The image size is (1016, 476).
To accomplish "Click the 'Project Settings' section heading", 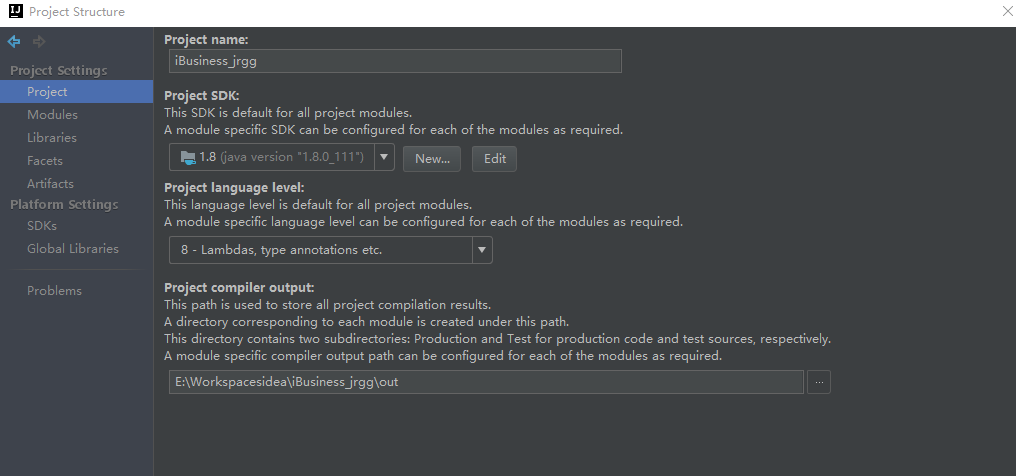I will click(x=59, y=70).
